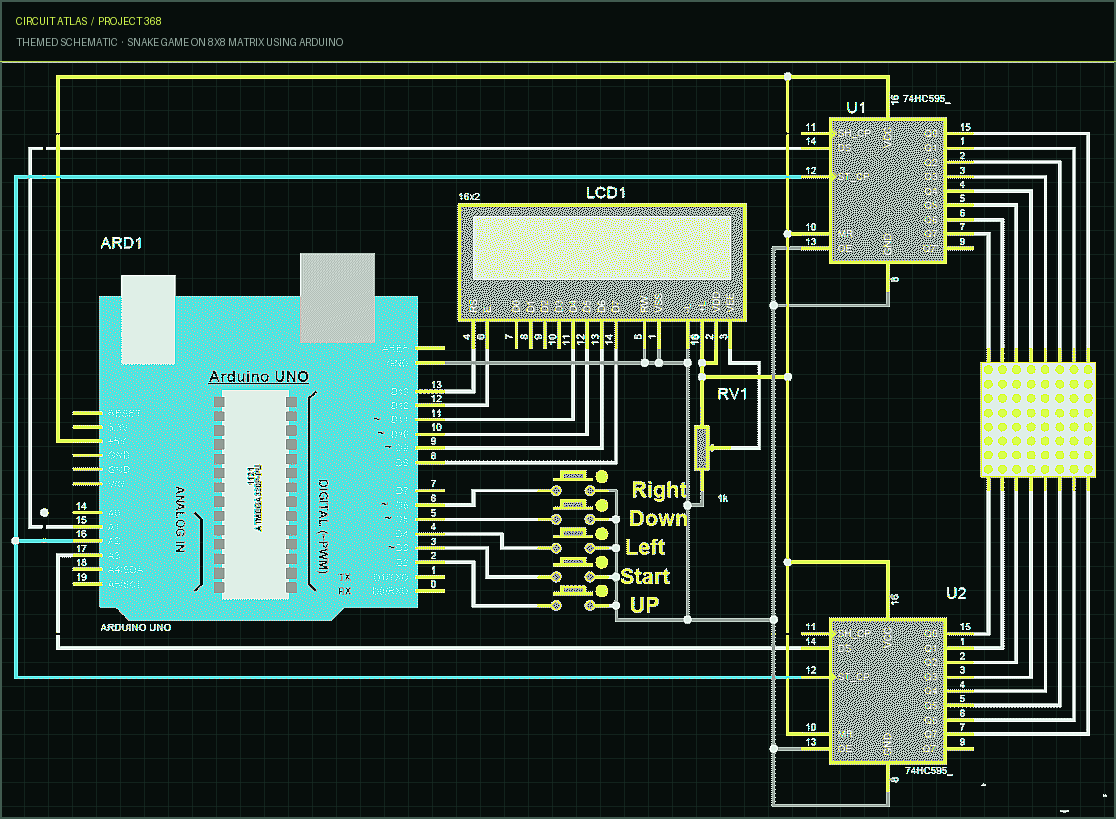Image resolution: width=1116 pixels, height=819 pixels.
Task: Click the Arduino USB connector block
Action: 337,297
